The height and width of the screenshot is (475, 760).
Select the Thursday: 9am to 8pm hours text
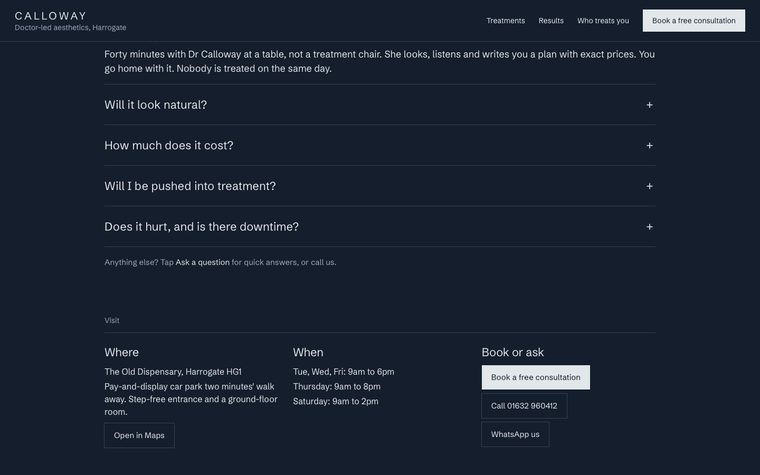coord(336,386)
